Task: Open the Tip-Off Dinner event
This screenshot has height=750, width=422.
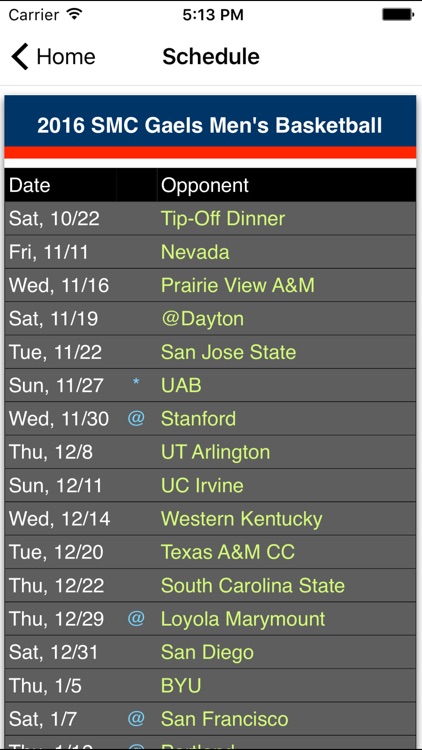Action: (223, 219)
